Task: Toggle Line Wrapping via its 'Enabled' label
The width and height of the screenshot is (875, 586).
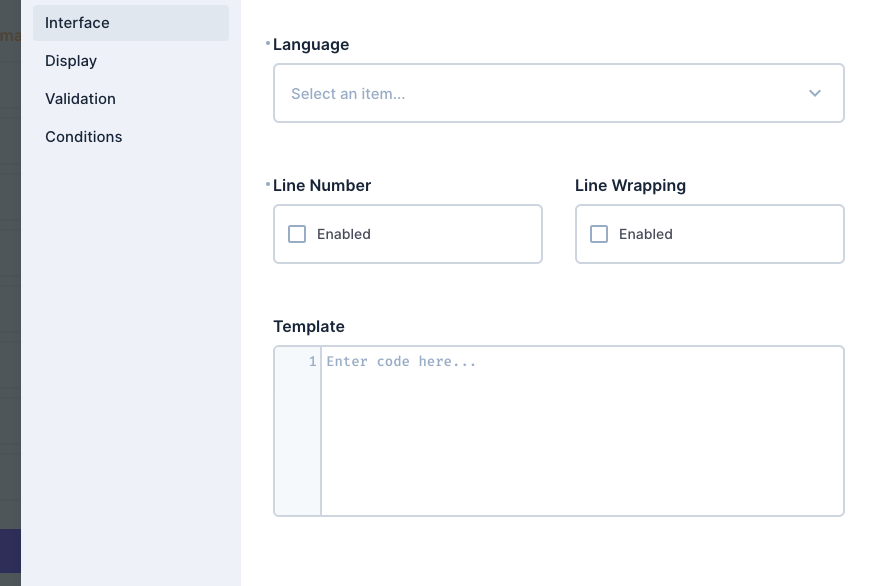Action: tap(645, 234)
